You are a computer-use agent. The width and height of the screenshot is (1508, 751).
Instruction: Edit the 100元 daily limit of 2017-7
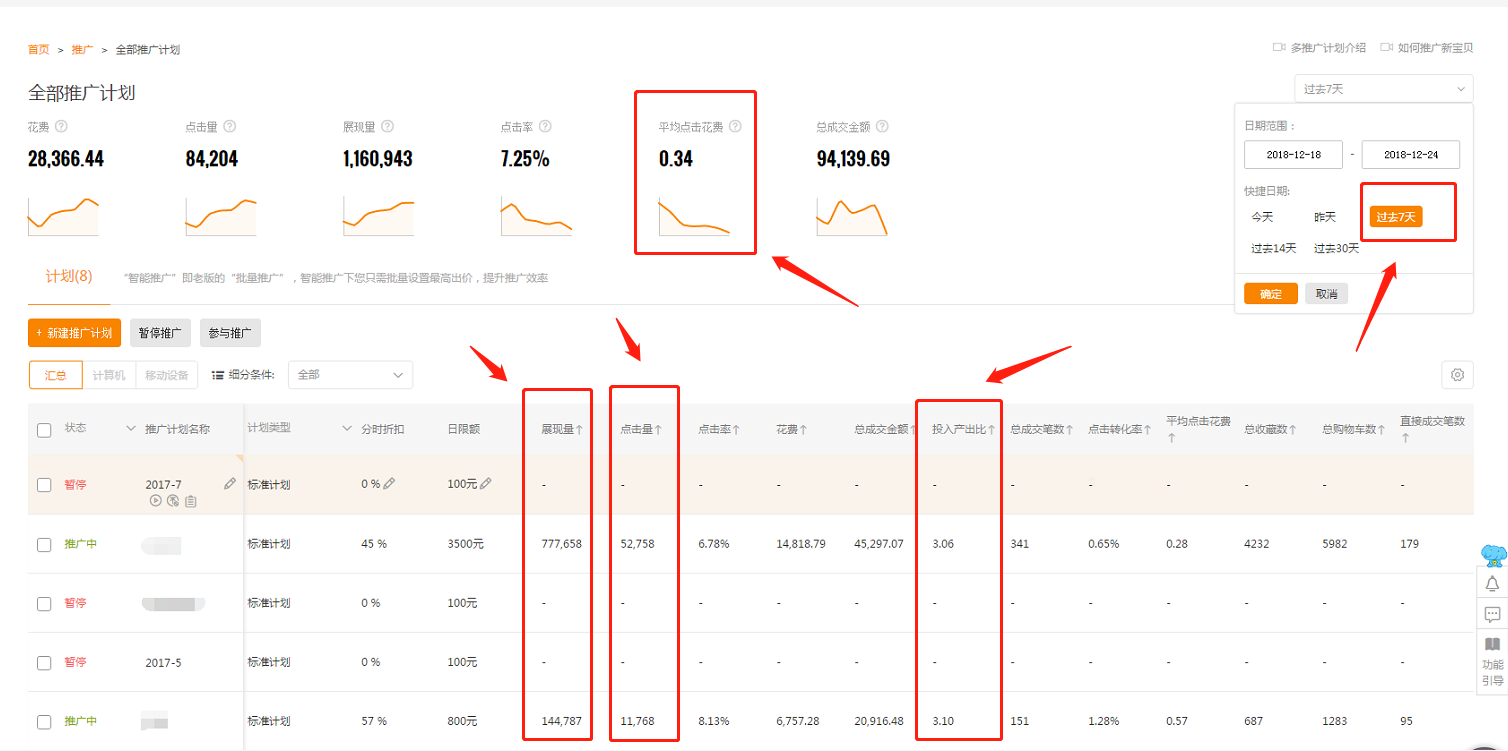click(x=486, y=484)
